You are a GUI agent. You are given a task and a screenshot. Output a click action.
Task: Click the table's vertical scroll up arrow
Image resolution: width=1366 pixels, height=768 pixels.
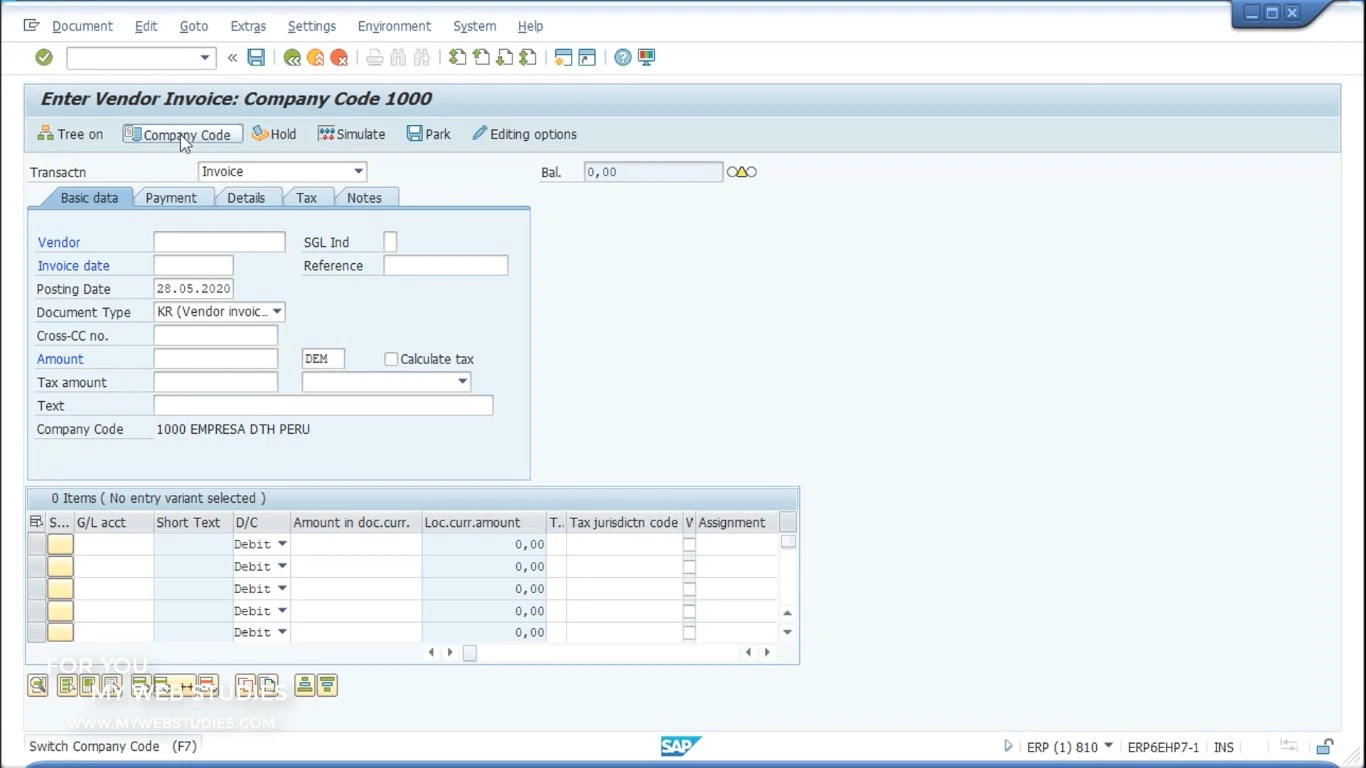pyautogui.click(x=787, y=613)
